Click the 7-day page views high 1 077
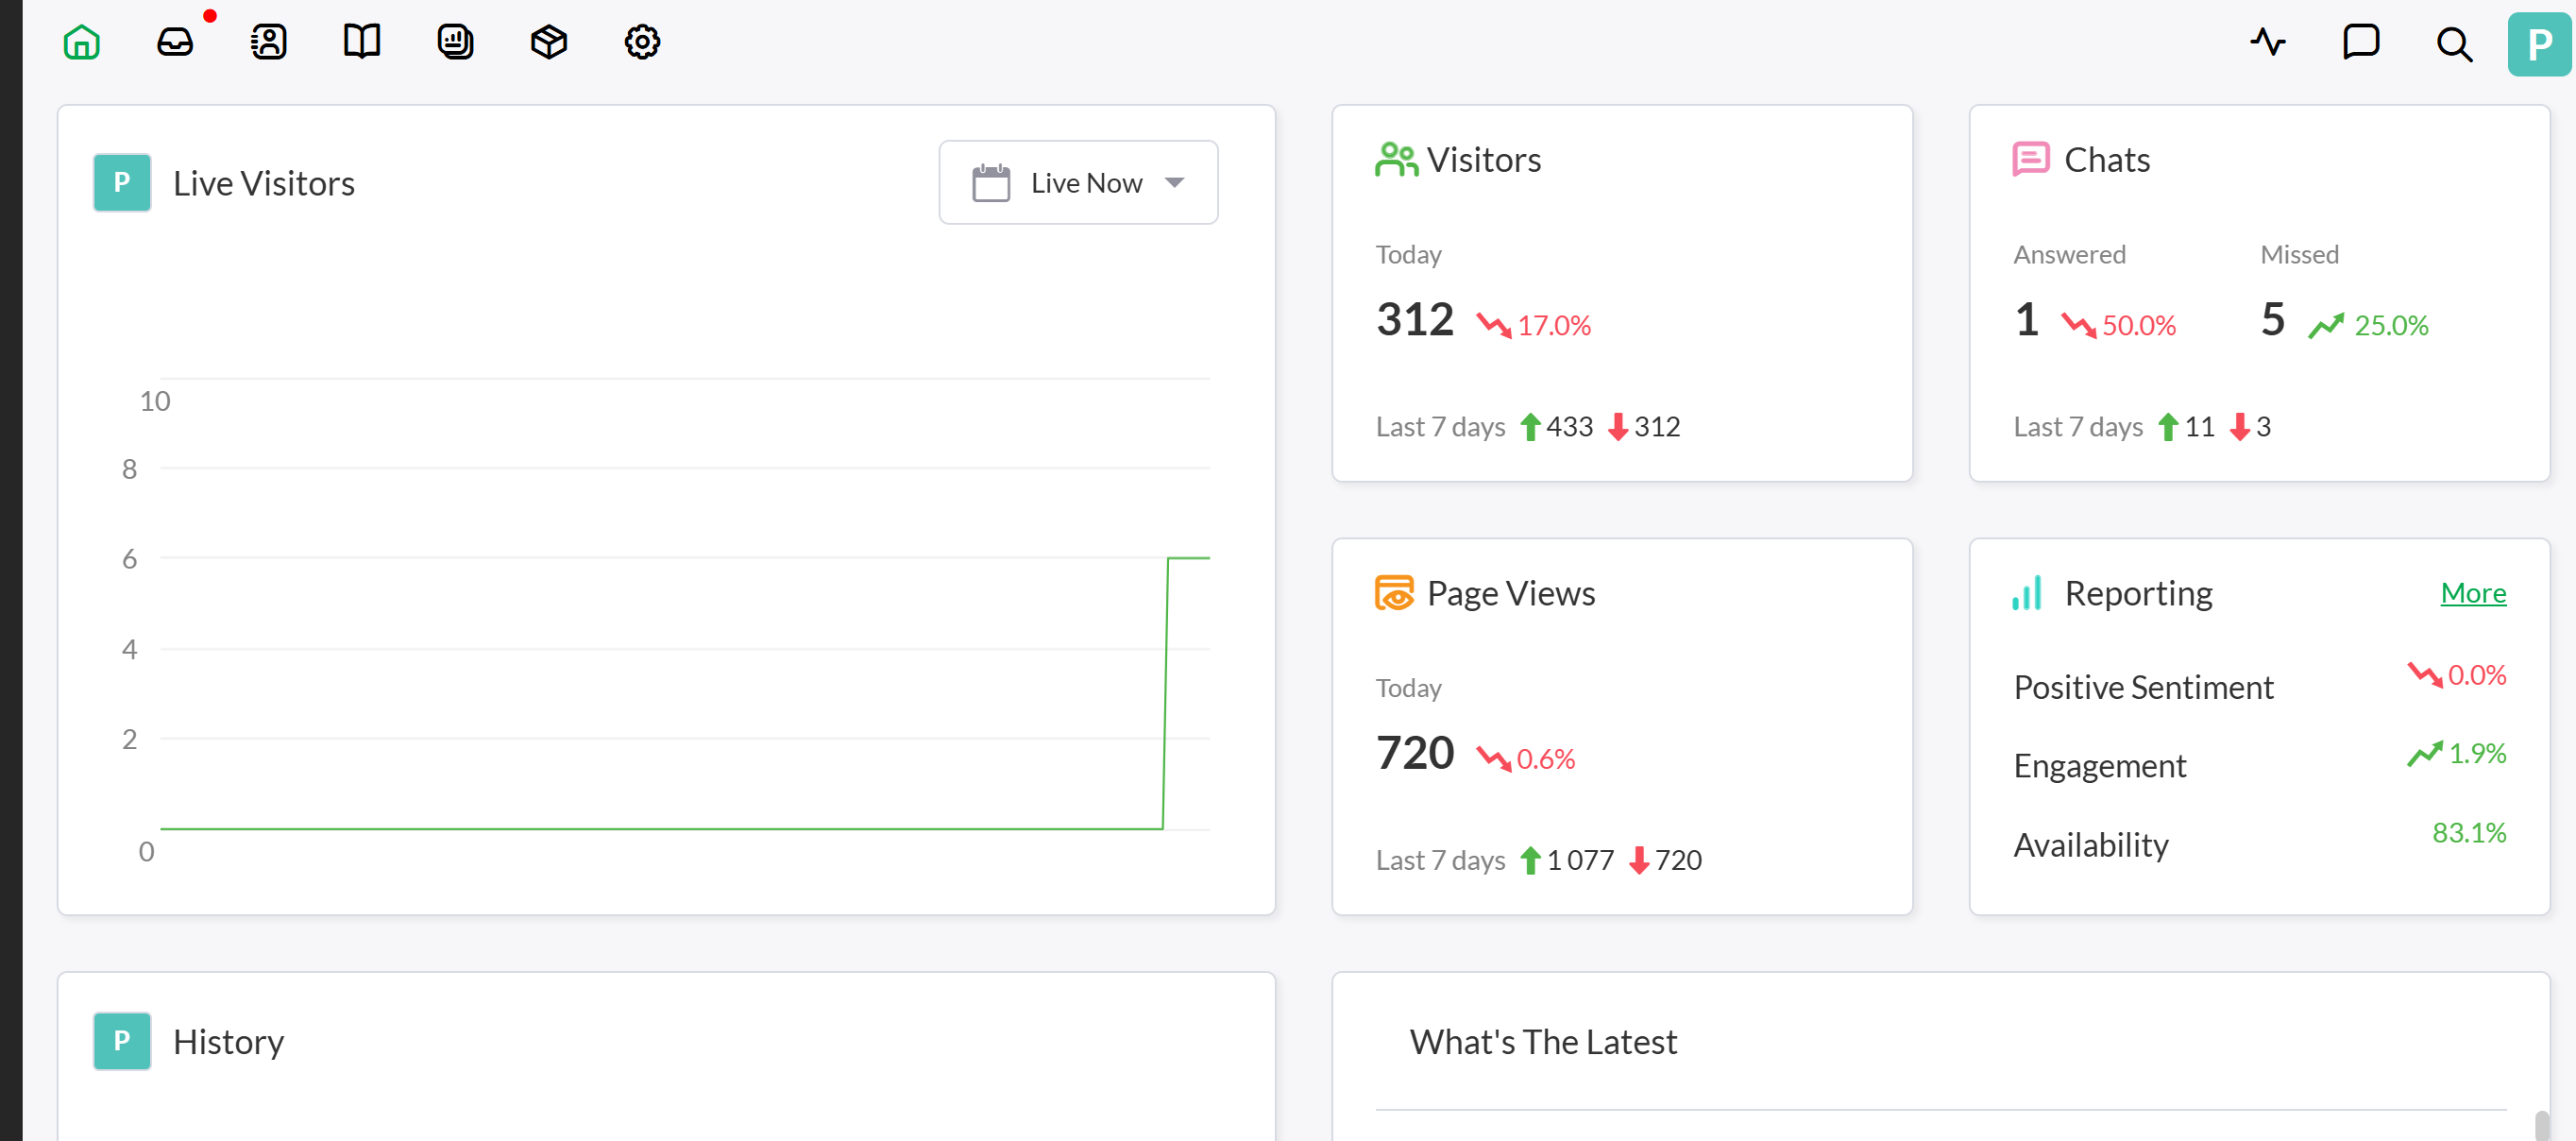Viewport: 2576px width, 1141px height. click(1580, 860)
